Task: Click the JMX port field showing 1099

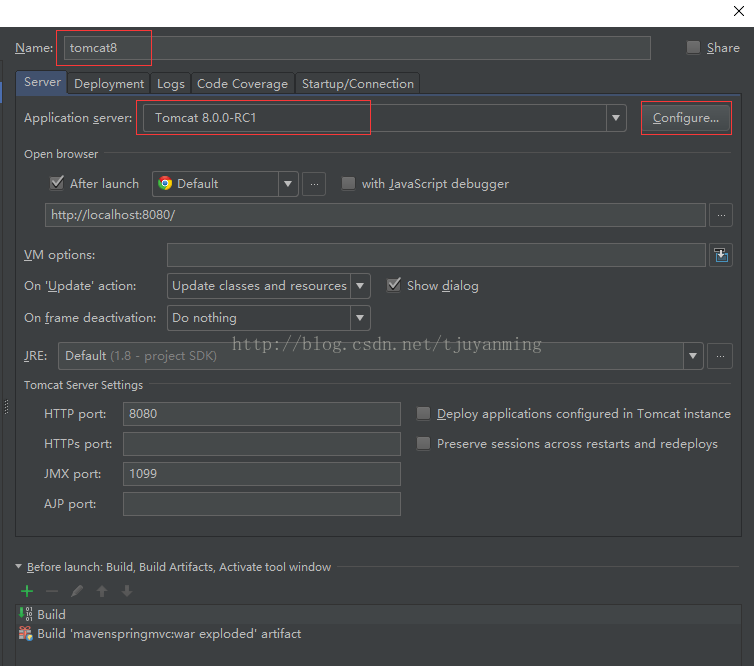Action: tap(262, 474)
